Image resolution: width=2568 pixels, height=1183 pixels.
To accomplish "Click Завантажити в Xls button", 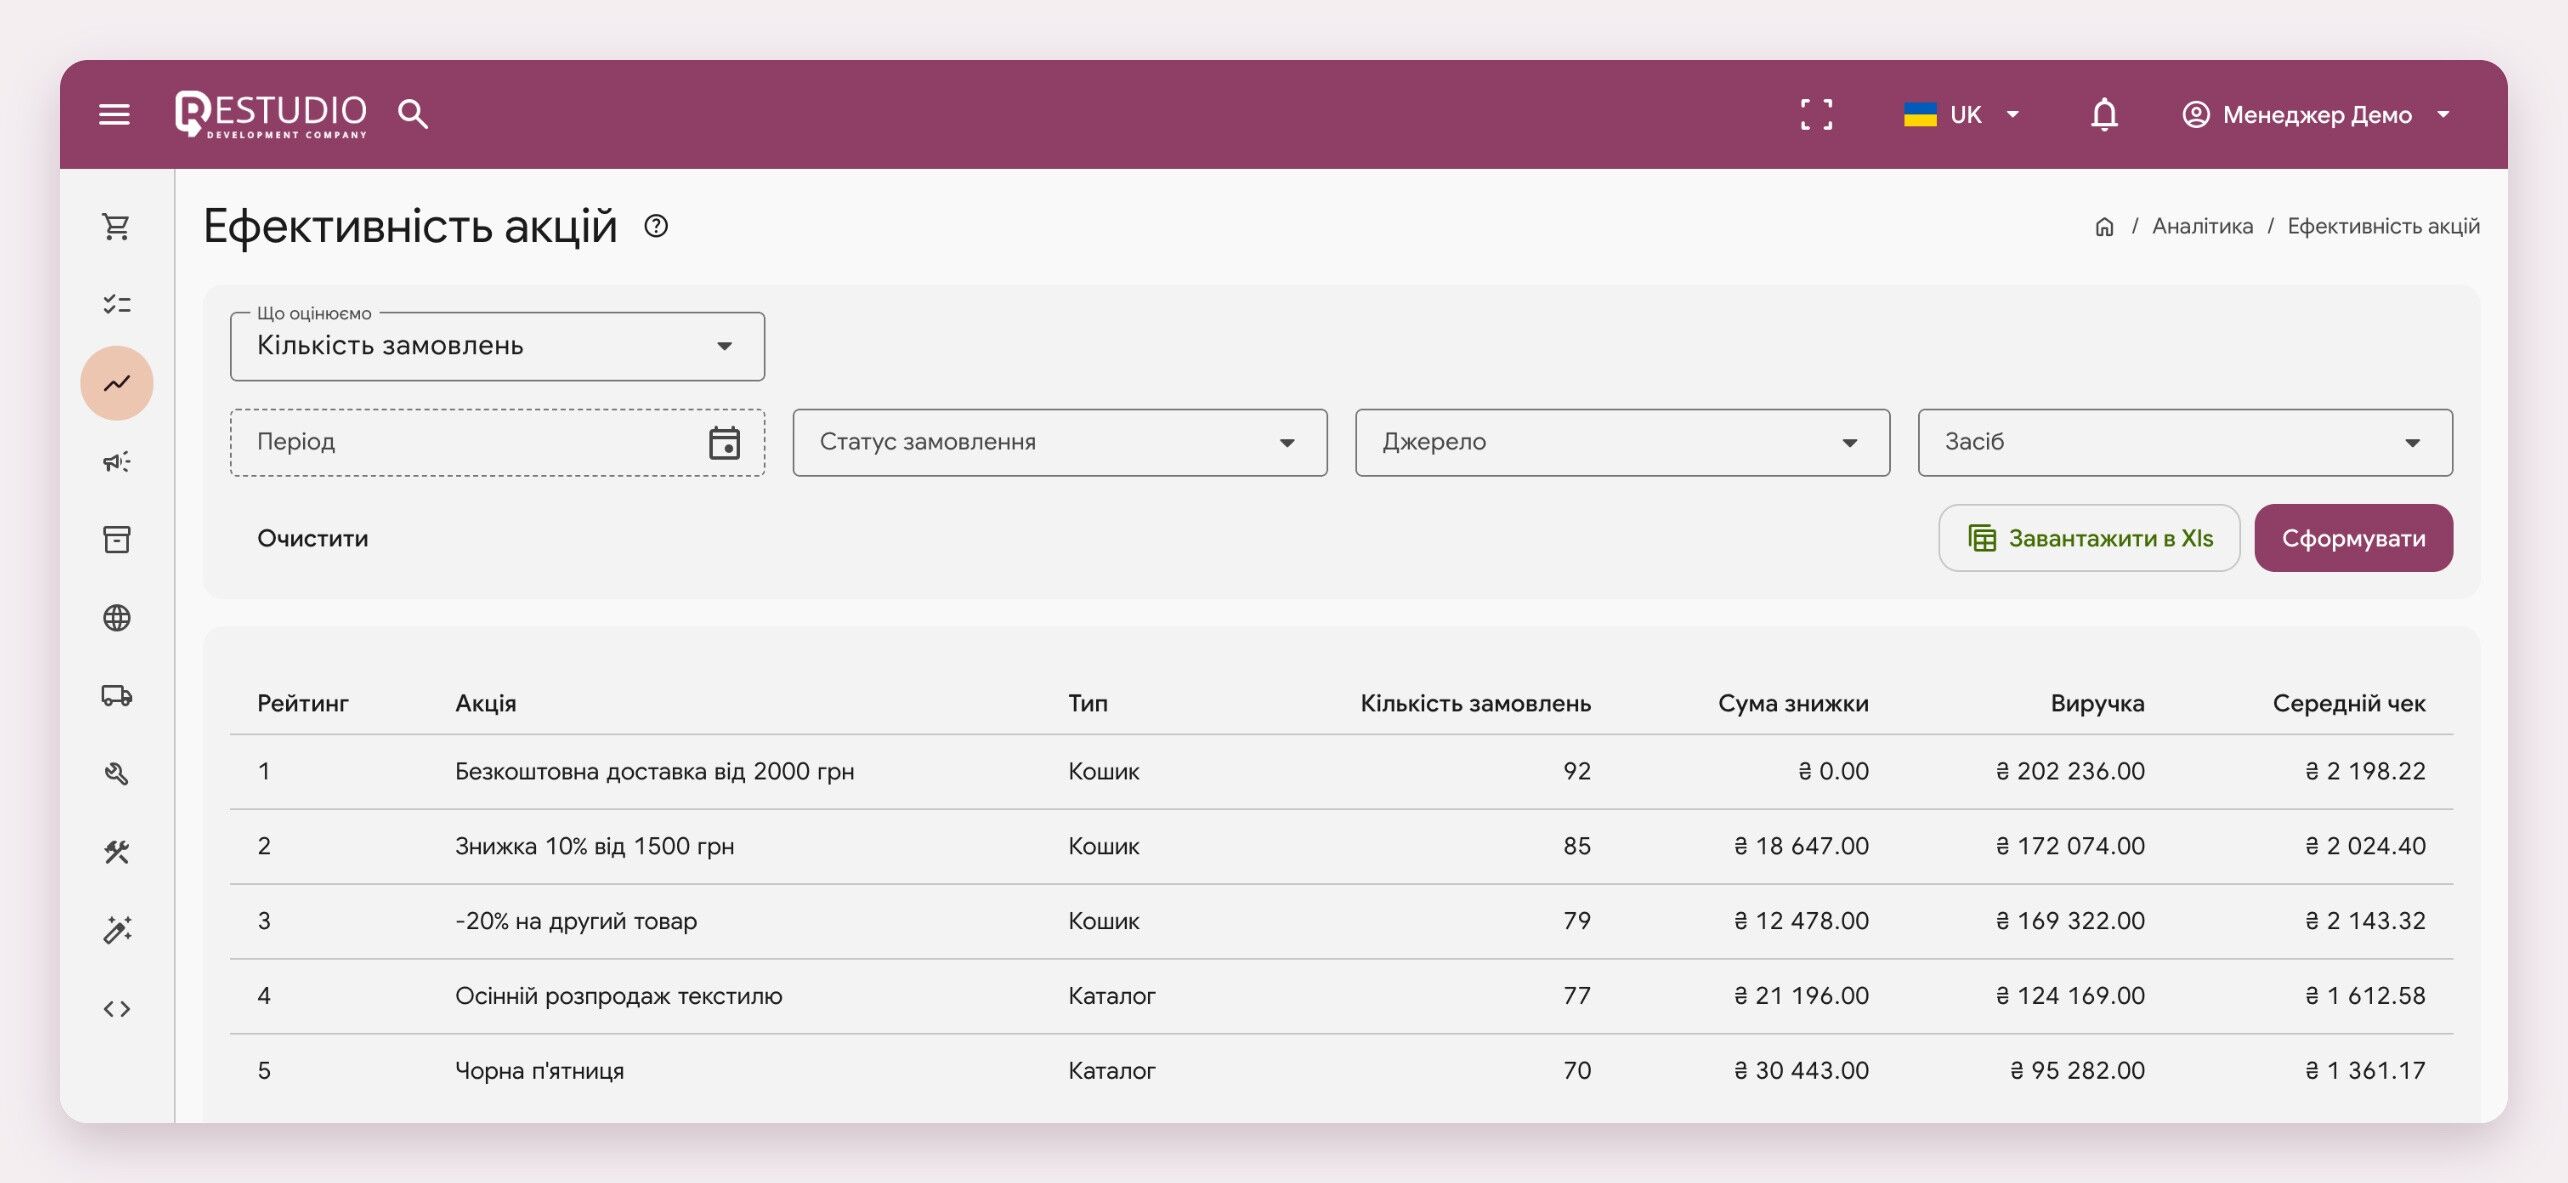I will [2088, 538].
